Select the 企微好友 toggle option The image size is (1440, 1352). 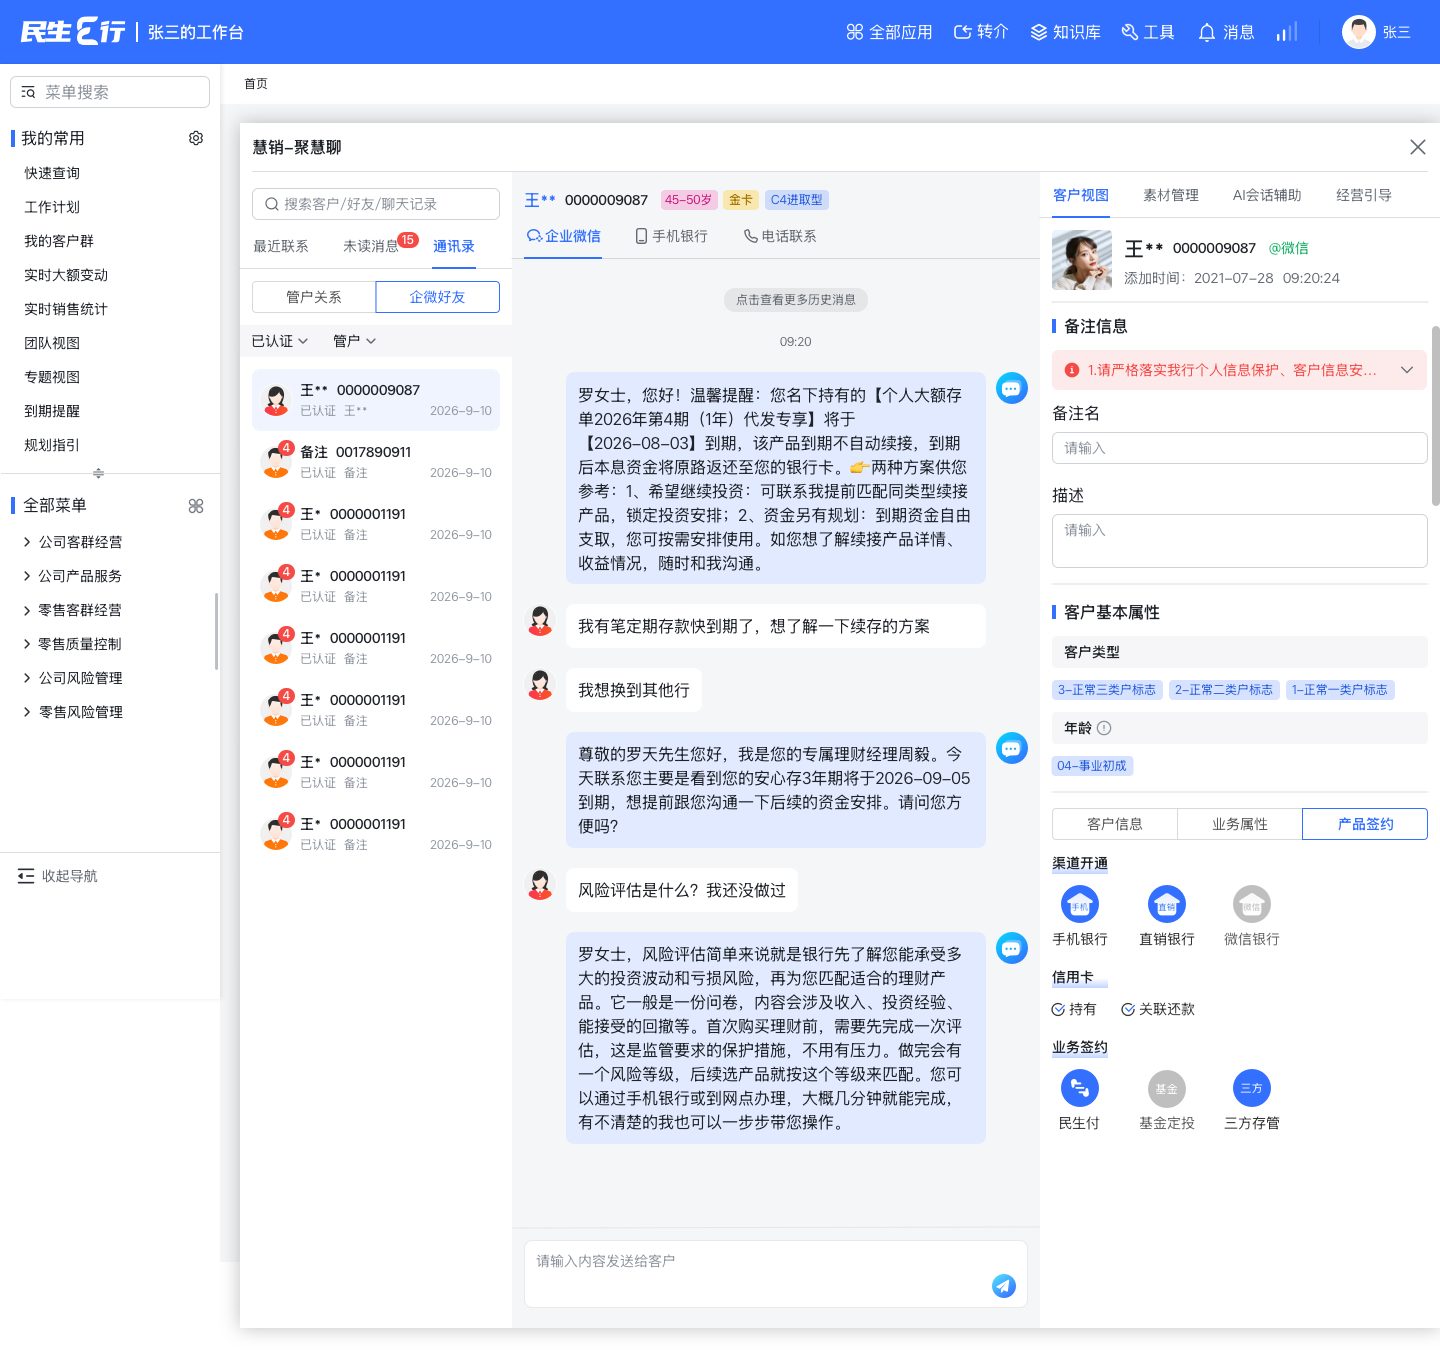pos(438,297)
